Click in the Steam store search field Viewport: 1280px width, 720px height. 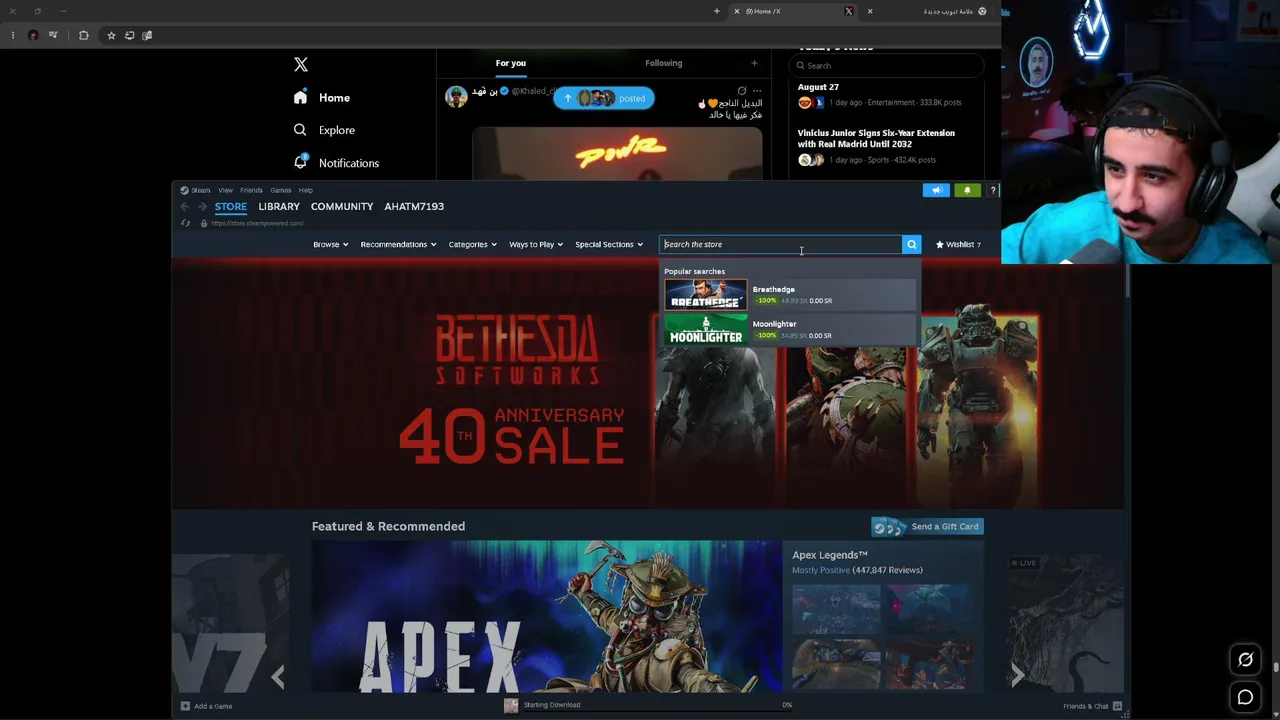780,244
